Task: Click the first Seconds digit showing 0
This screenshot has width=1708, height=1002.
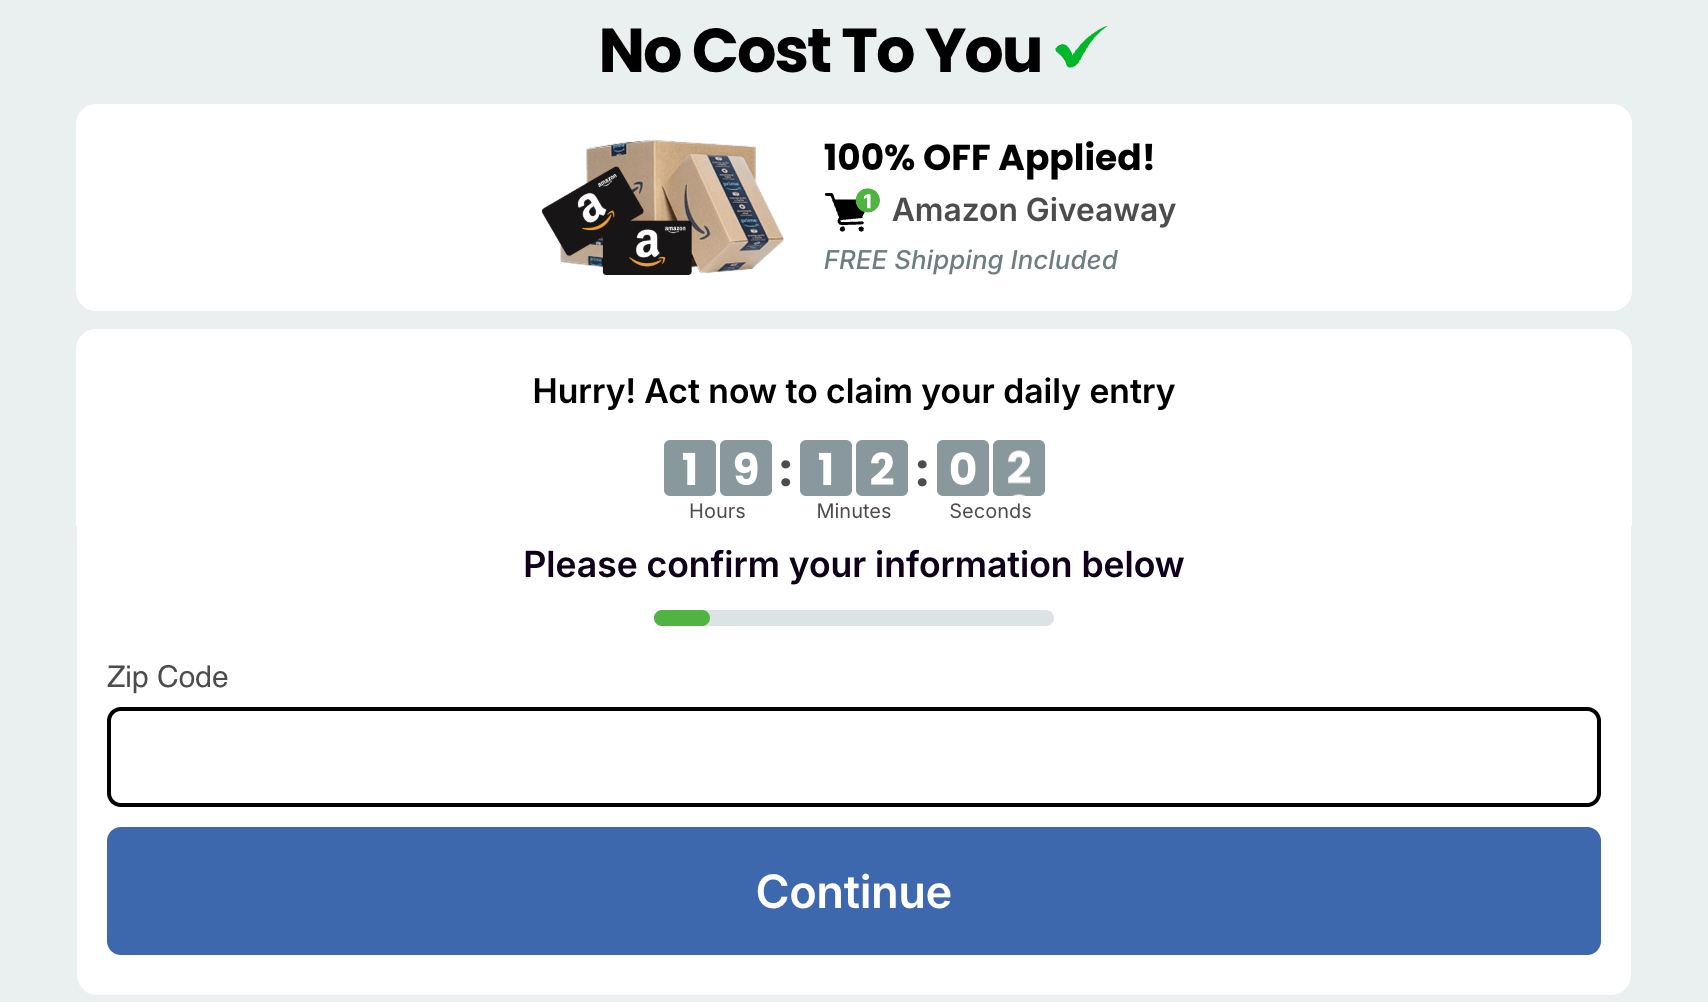Action: coord(963,468)
